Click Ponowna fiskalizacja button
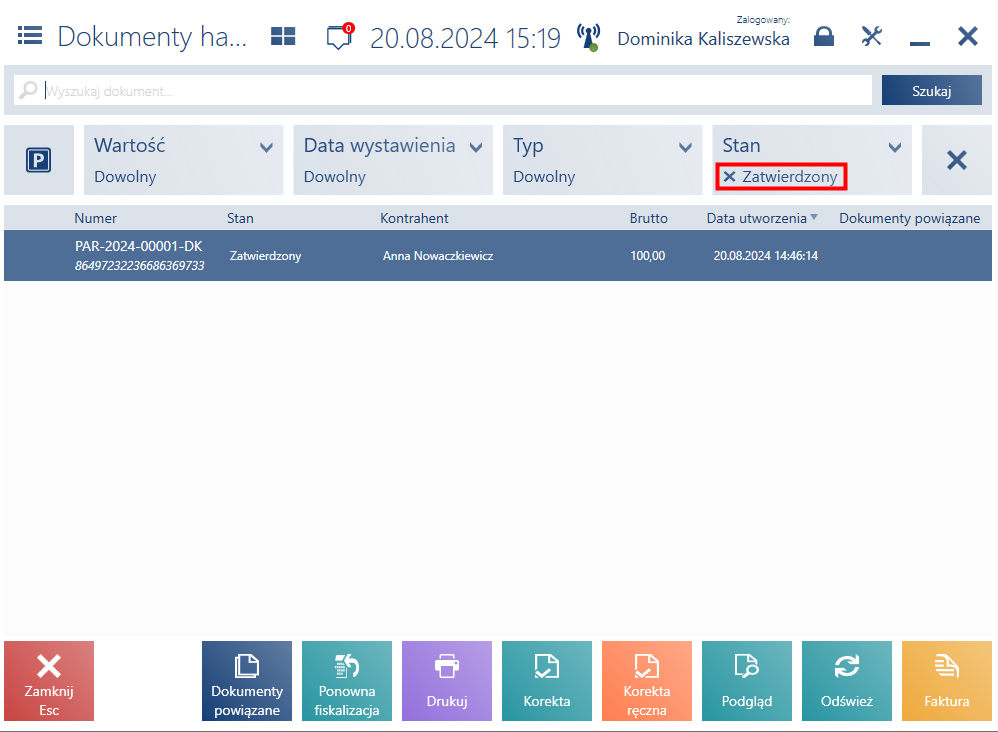The image size is (998, 732). (347, 680)
